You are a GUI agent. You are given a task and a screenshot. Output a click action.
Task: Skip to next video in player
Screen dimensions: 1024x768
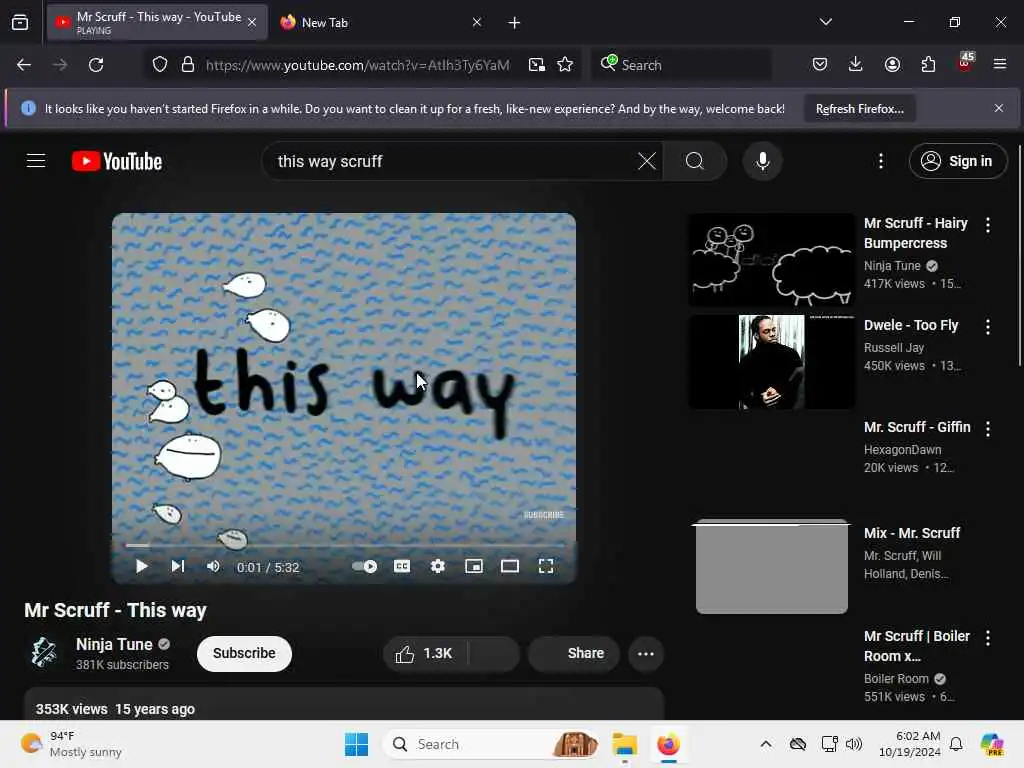(x=178, y=566)
